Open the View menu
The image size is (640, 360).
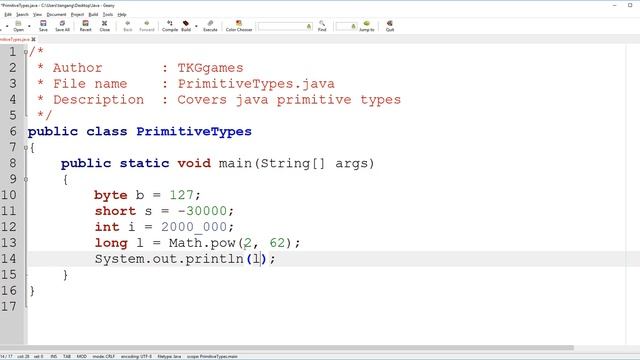[x=37, y=14]
